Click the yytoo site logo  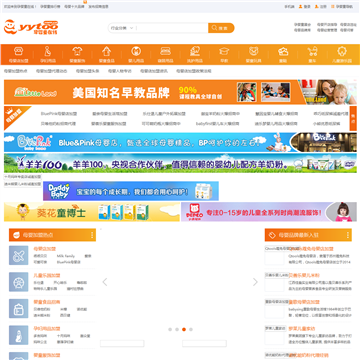(x=31, y=27)
